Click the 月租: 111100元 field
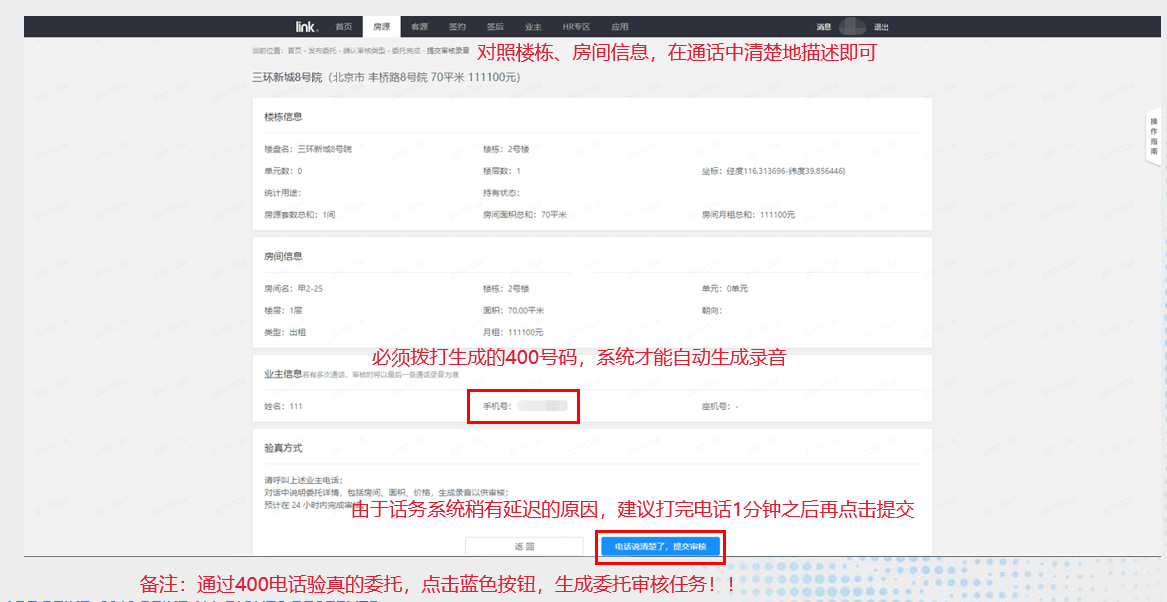Screen dimensions: 1167x602 513,332
